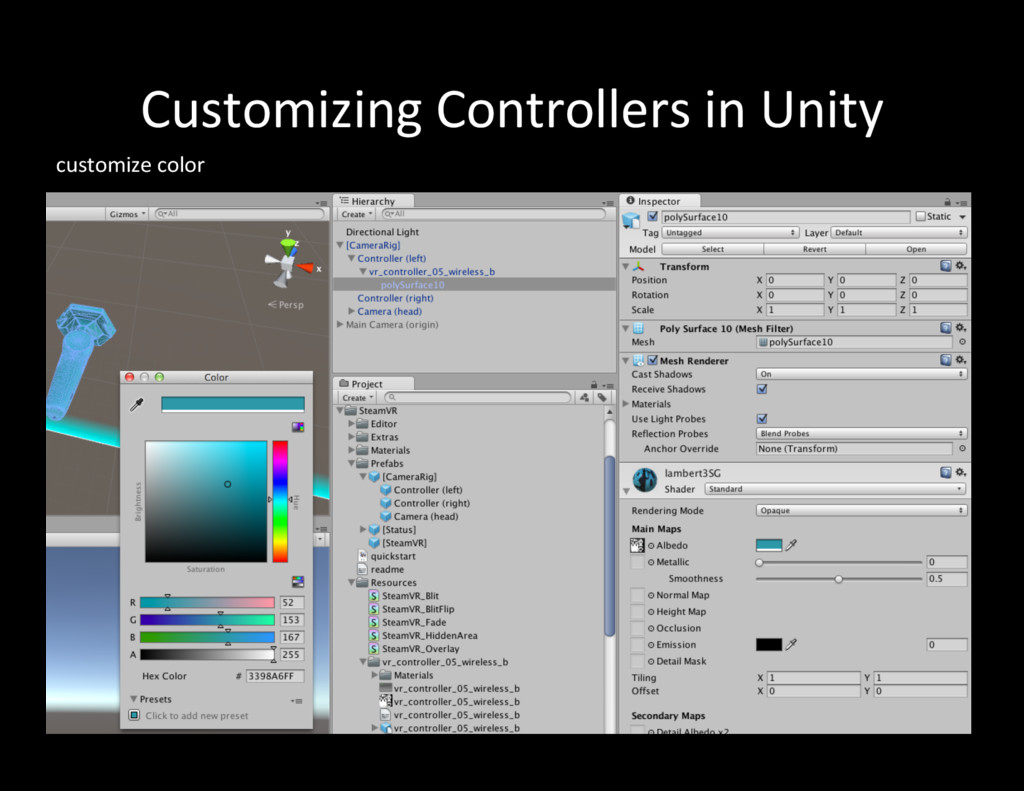Adjust the Smoothness slider

point(839,579)
